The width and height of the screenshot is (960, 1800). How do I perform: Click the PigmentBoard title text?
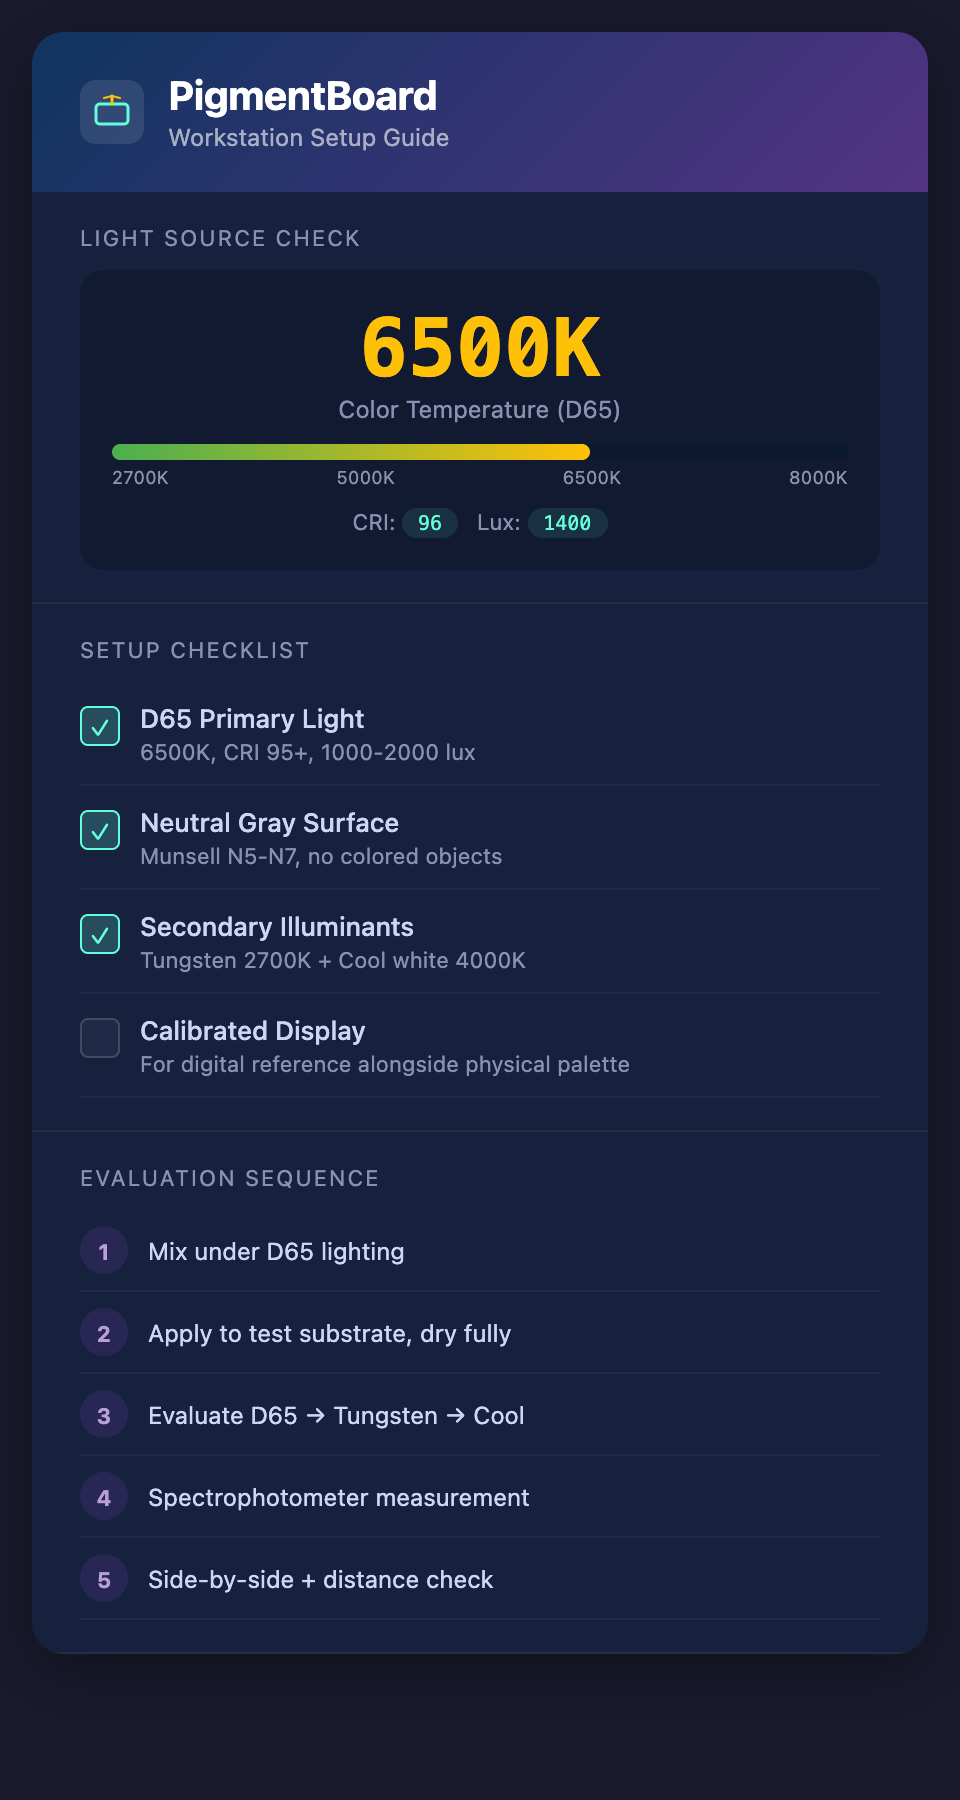pos(302,97)
